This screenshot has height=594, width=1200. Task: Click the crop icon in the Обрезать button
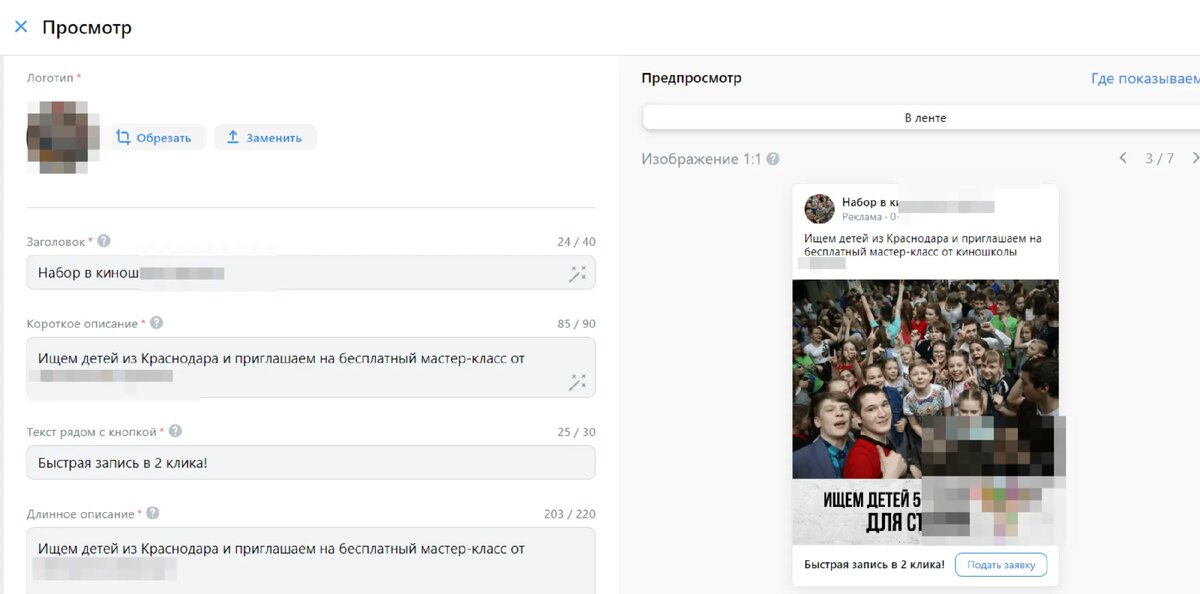click(x=123, y=137)
